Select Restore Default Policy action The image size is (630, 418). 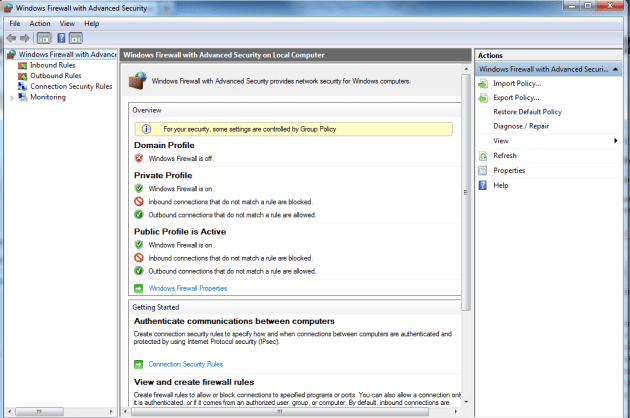click(x=528, y=112)
